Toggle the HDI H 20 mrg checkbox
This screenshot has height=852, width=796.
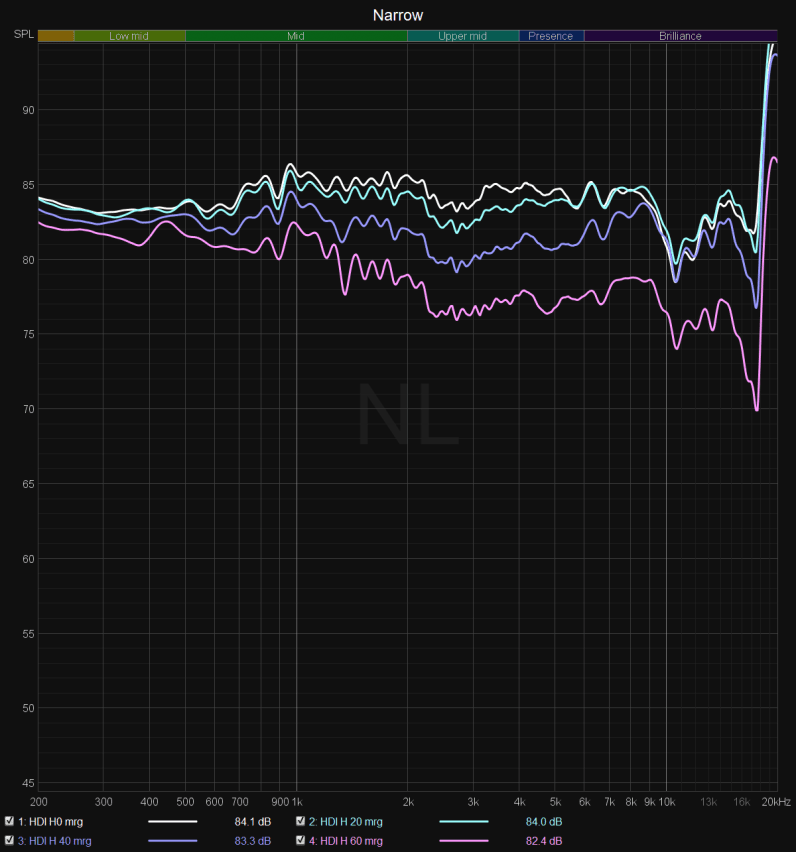[x=301, y=821]
